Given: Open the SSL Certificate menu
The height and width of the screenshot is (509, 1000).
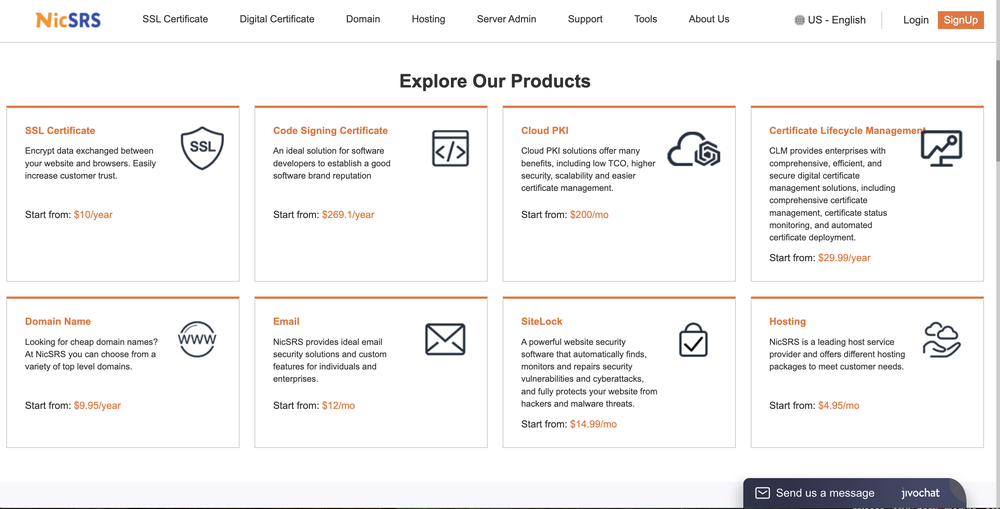Looking at the screenshot, I should pos(175,19).
